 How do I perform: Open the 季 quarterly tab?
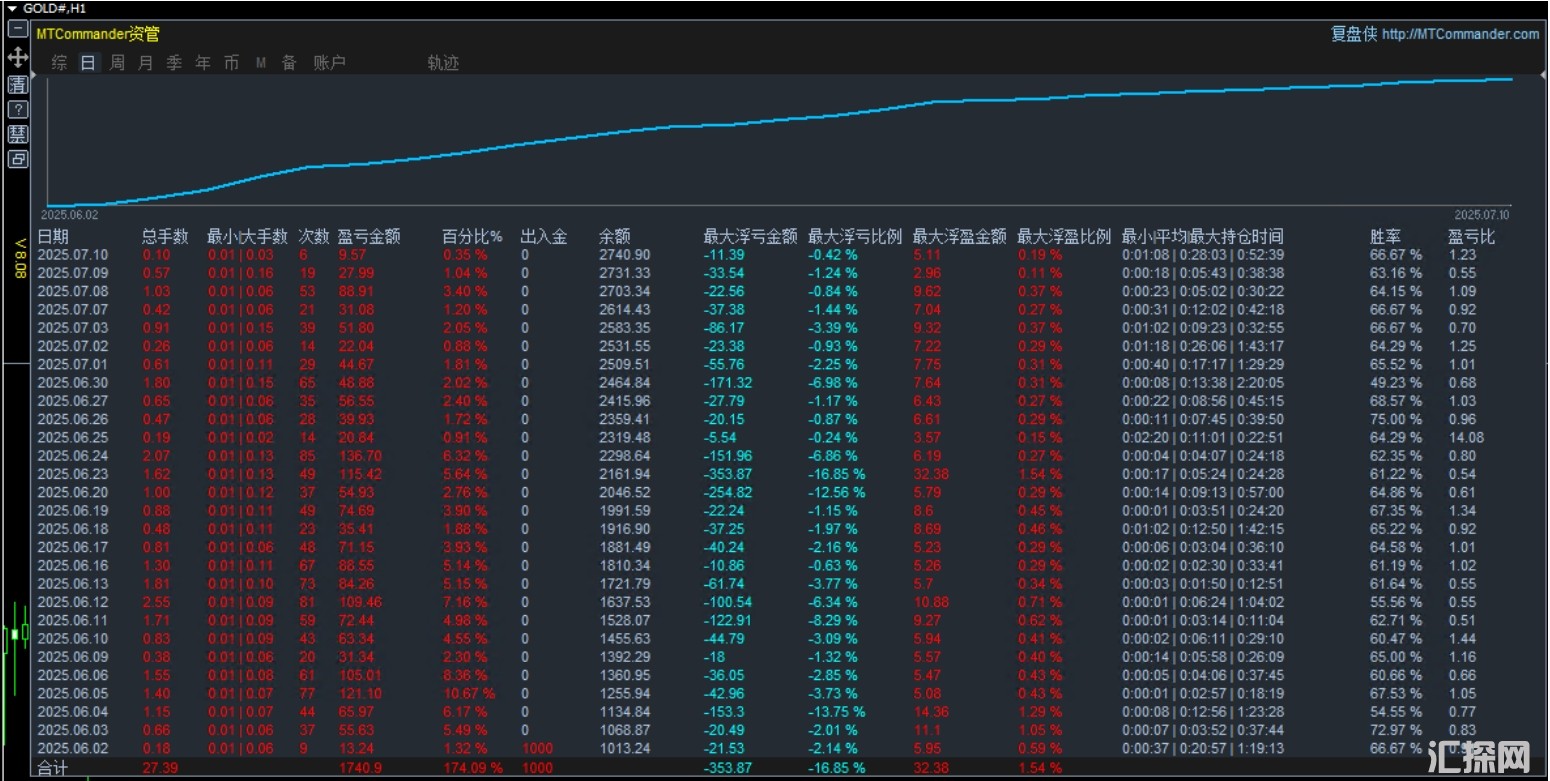pyautogui.click(x=174, y=63)
